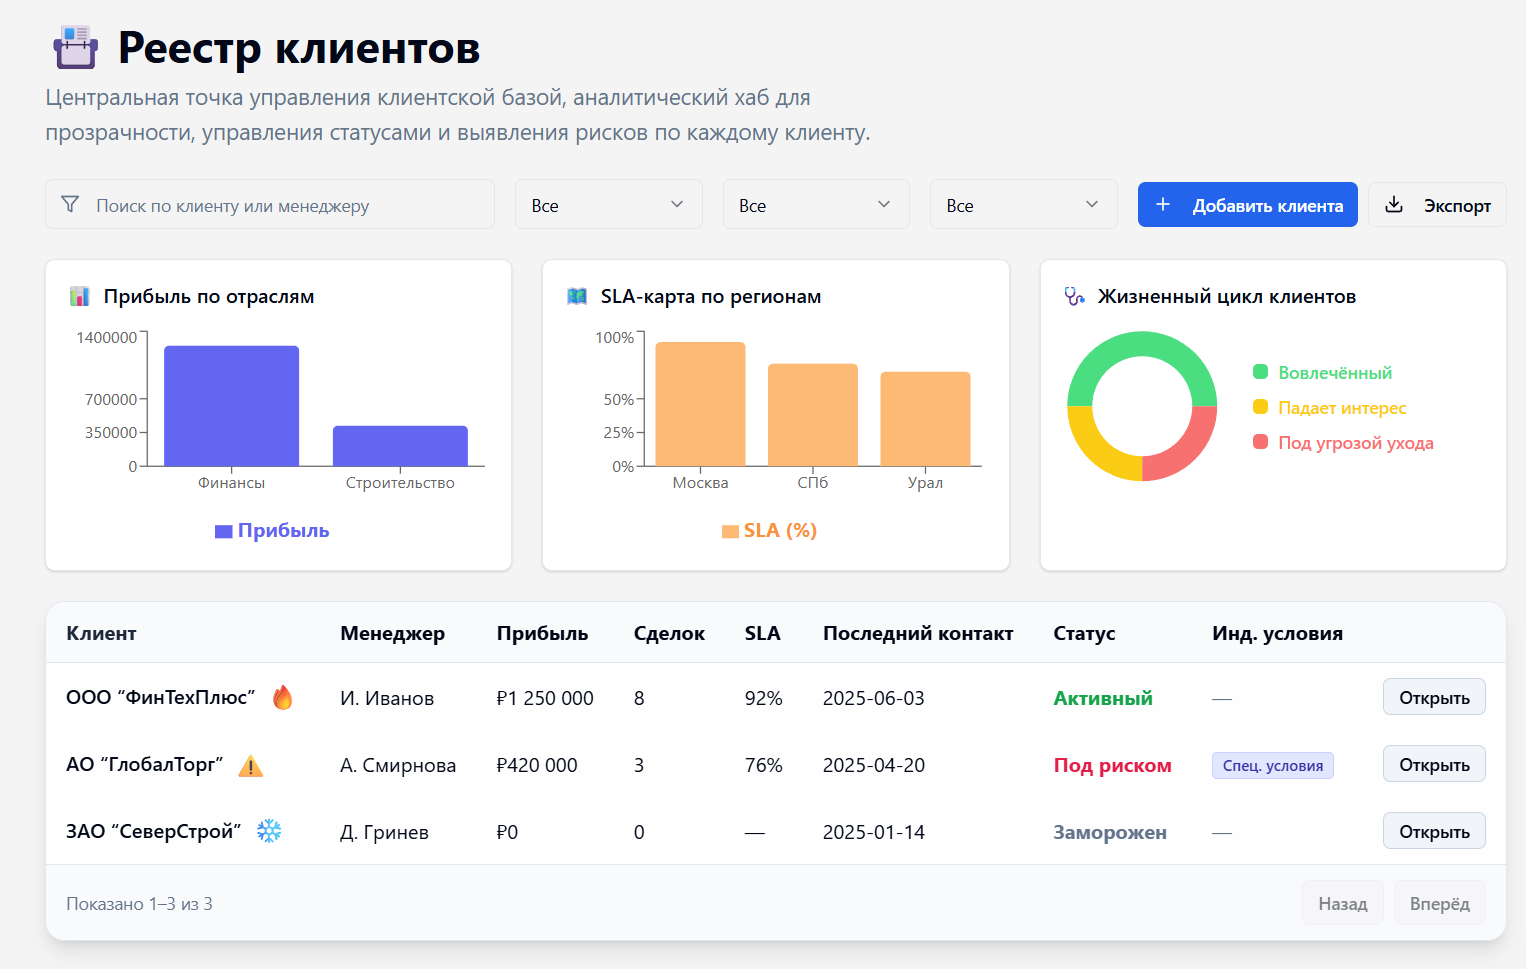Screen dimensions: 1526x969
Task: Click the Статус column header
Action: tap(1084, 633)
